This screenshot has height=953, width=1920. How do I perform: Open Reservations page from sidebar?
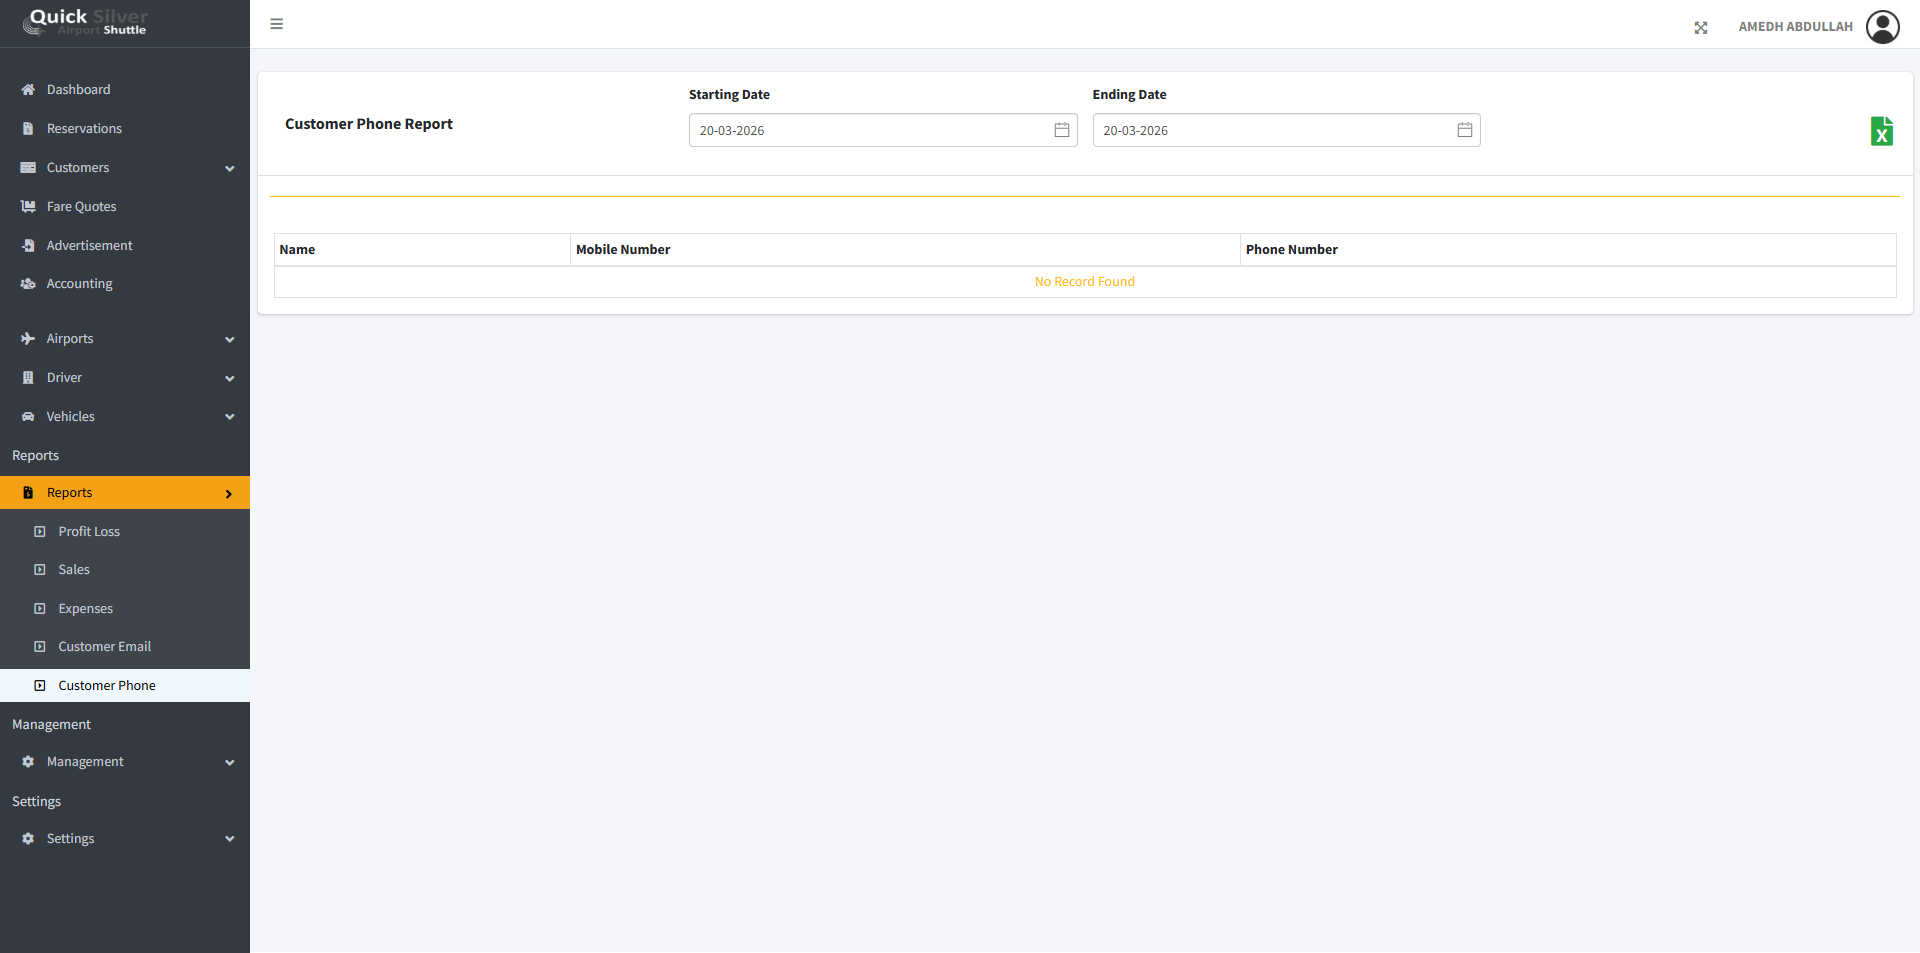84,129
